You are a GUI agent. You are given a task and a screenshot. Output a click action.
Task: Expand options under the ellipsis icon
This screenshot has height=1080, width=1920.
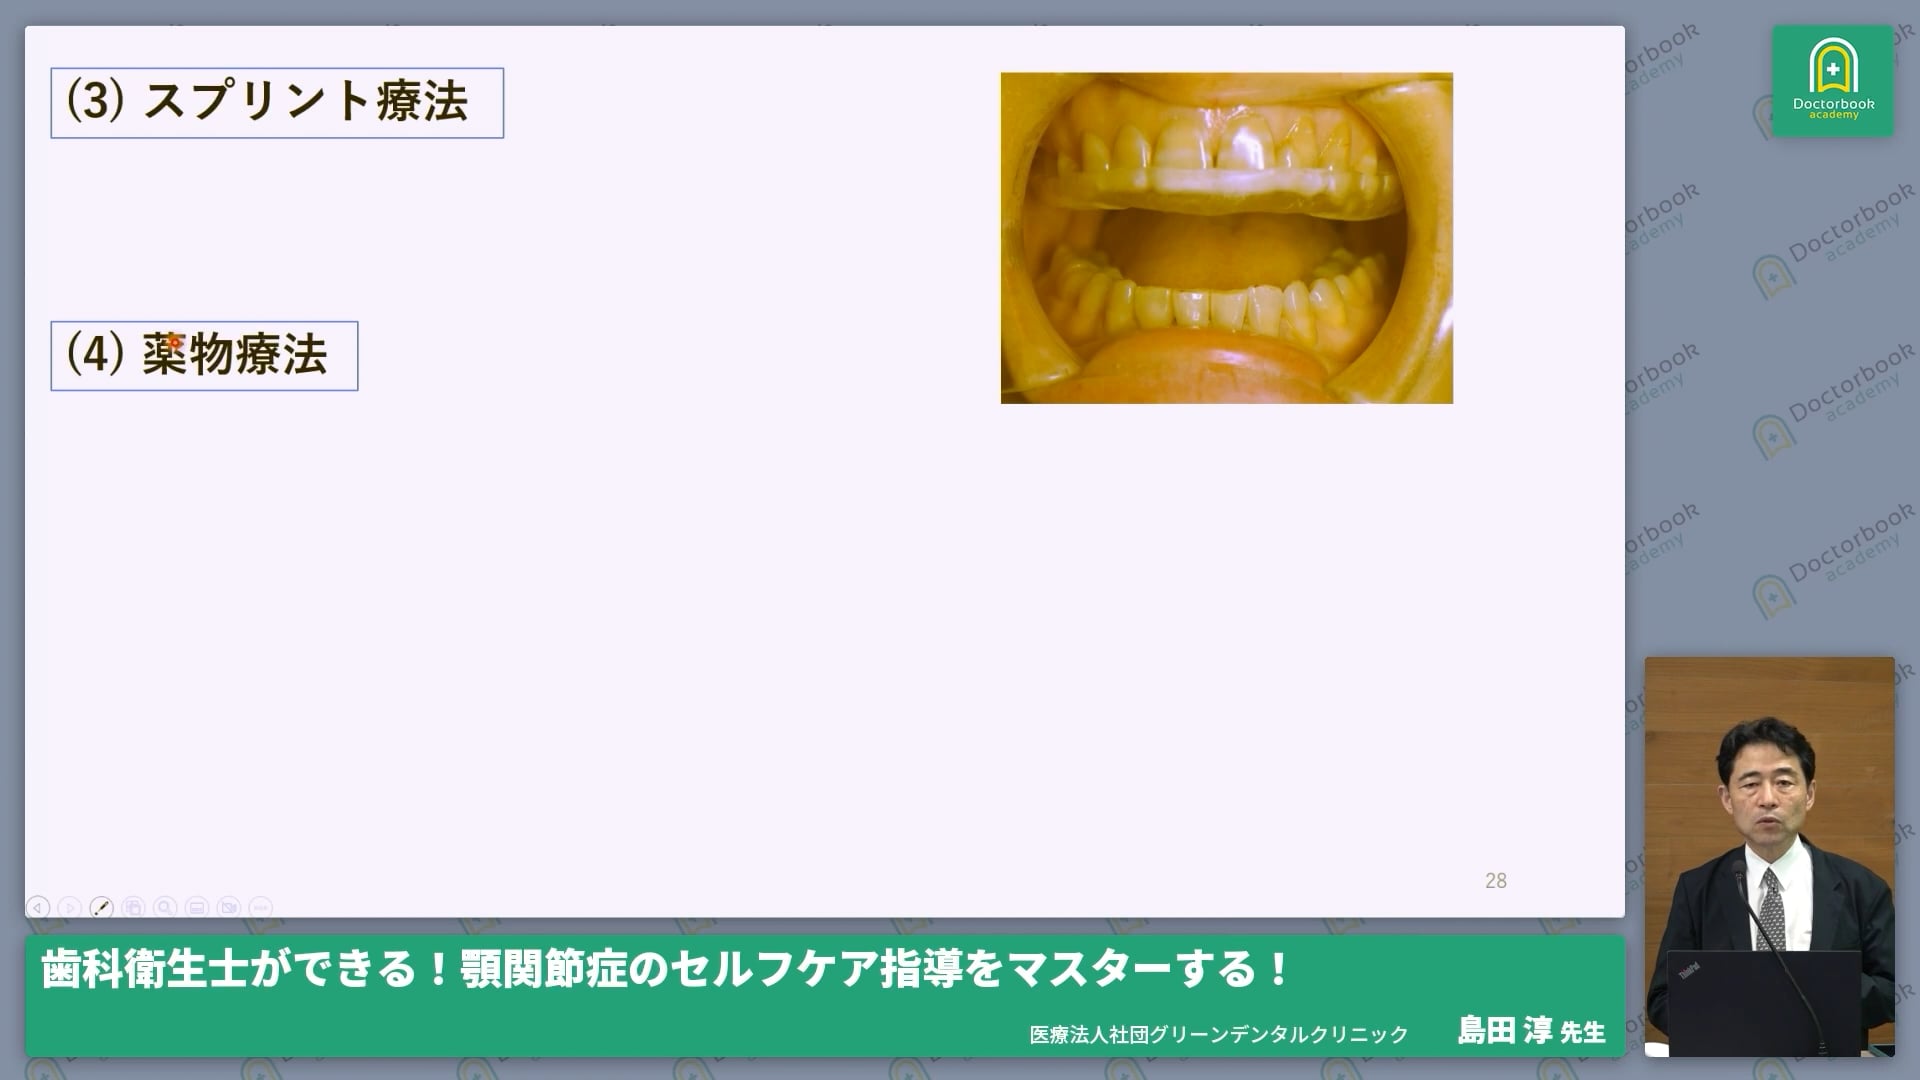coord(259,907)
